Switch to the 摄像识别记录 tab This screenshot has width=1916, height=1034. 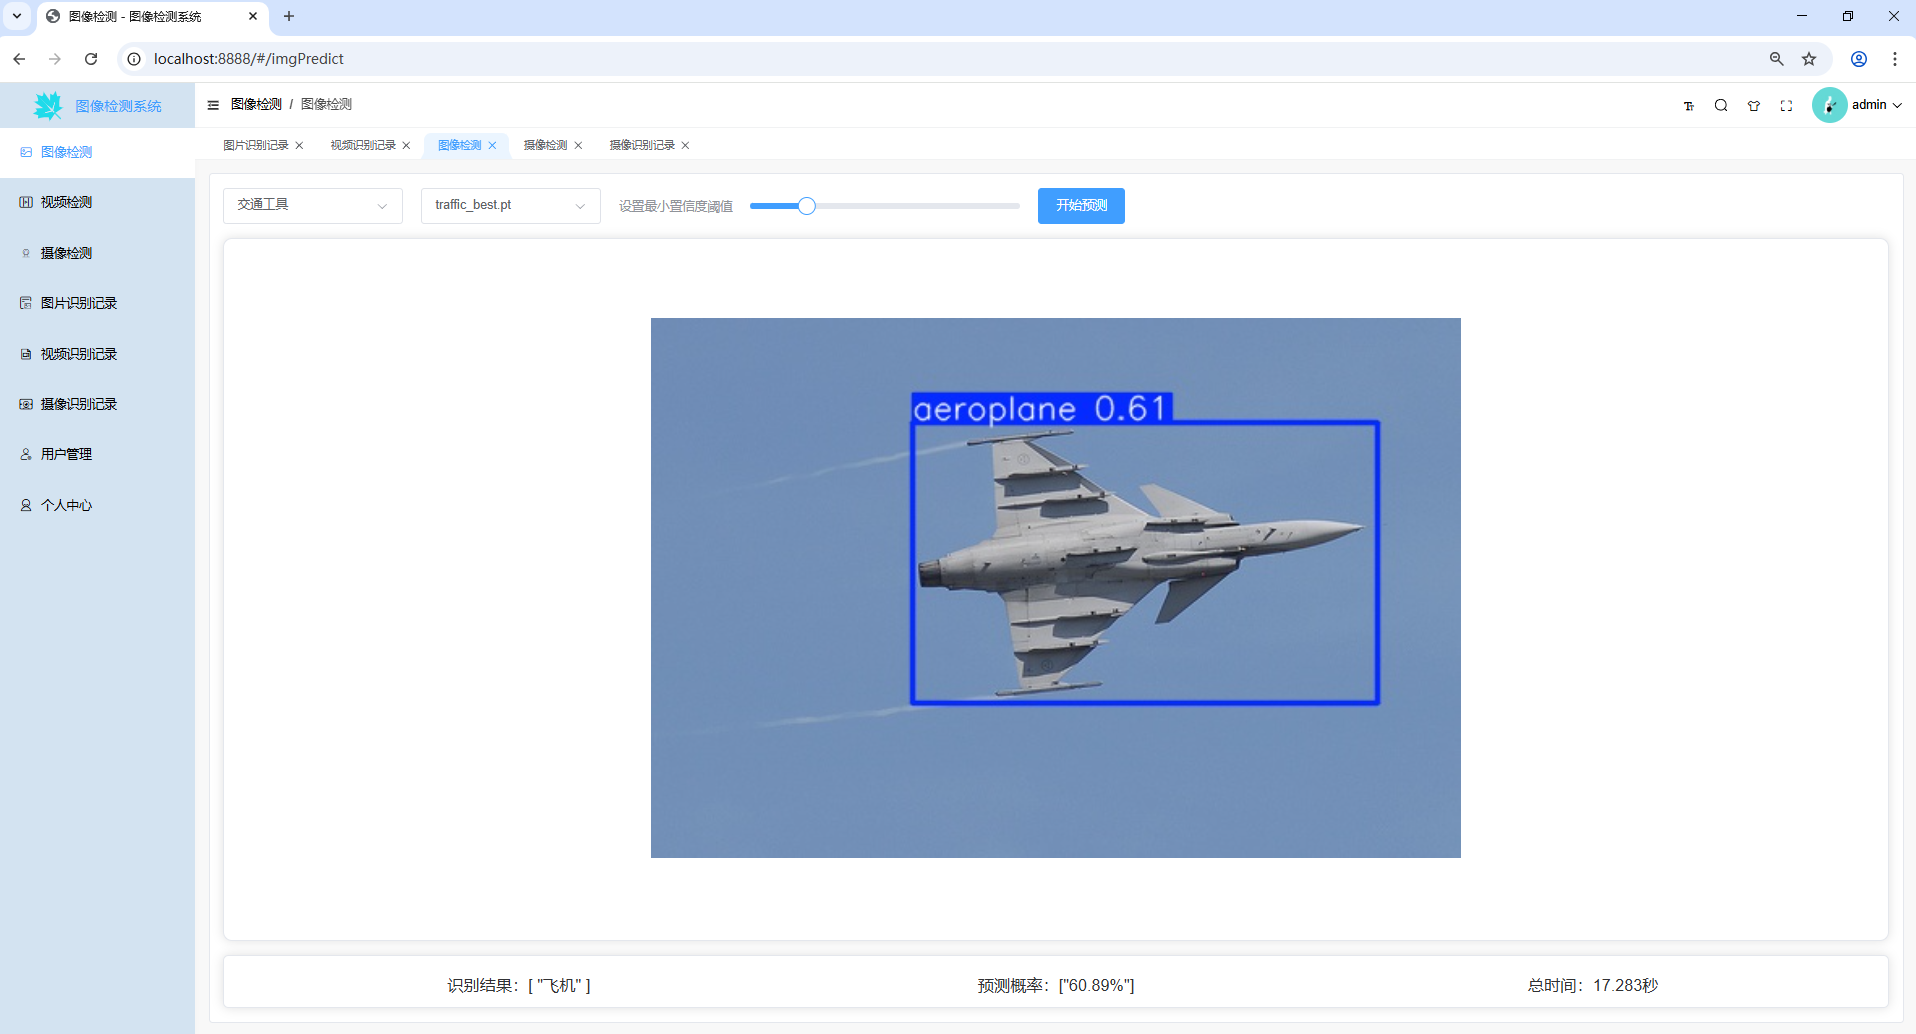pyautogui.click(x=642, y=146)
